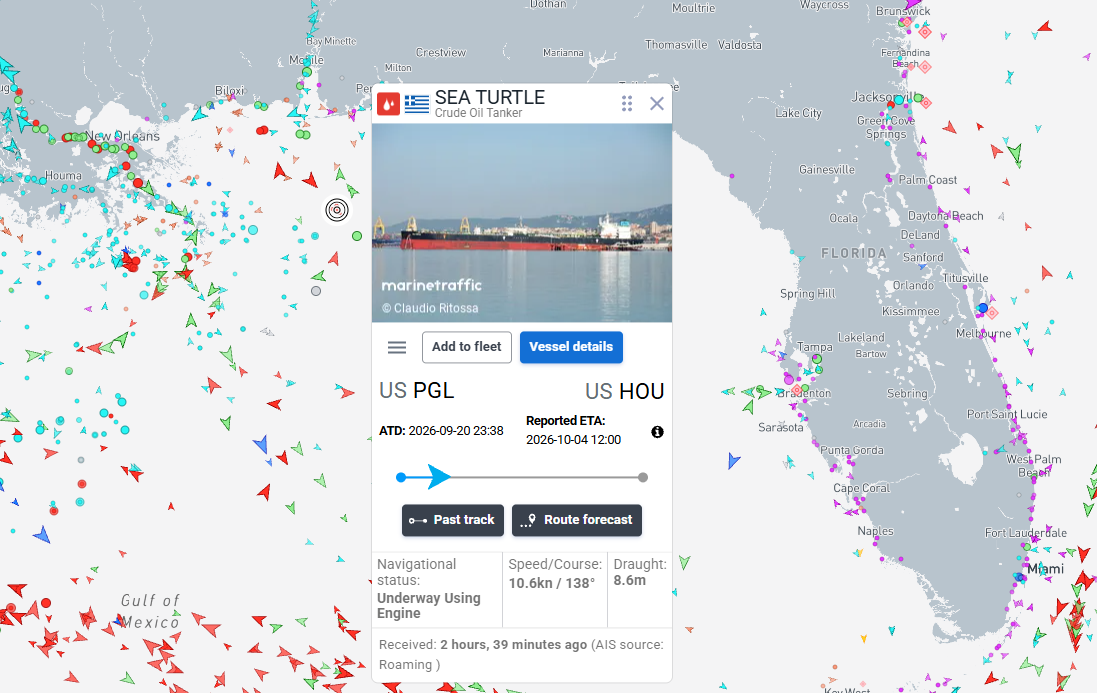Click the red crude oil tanker type icon

[x=388, y=103]
